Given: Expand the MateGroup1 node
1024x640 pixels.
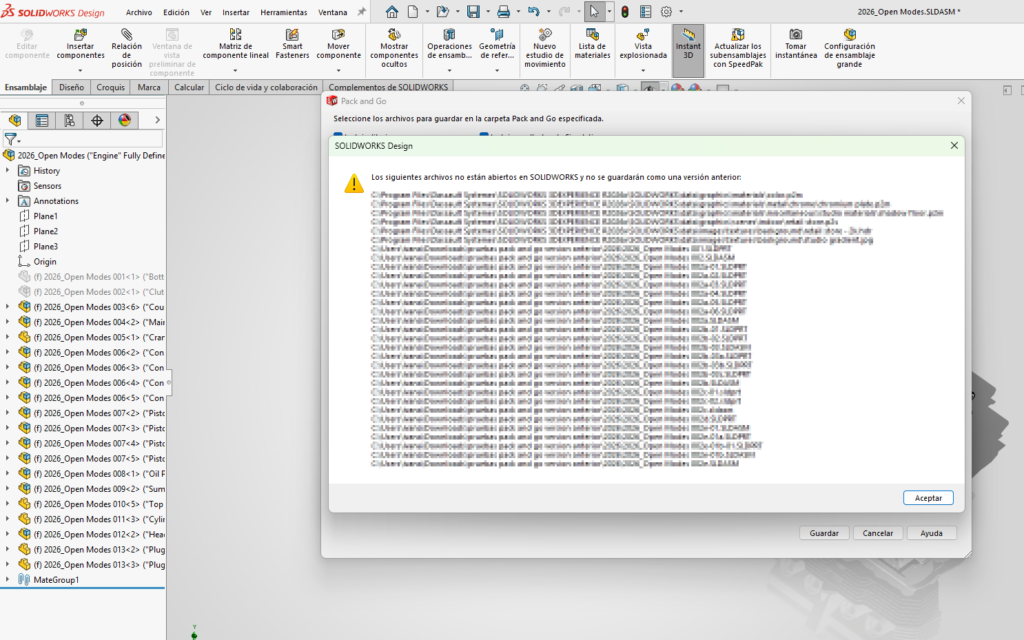Looking at the screenshot, I should pyautogui.click(x=10, y=580).
